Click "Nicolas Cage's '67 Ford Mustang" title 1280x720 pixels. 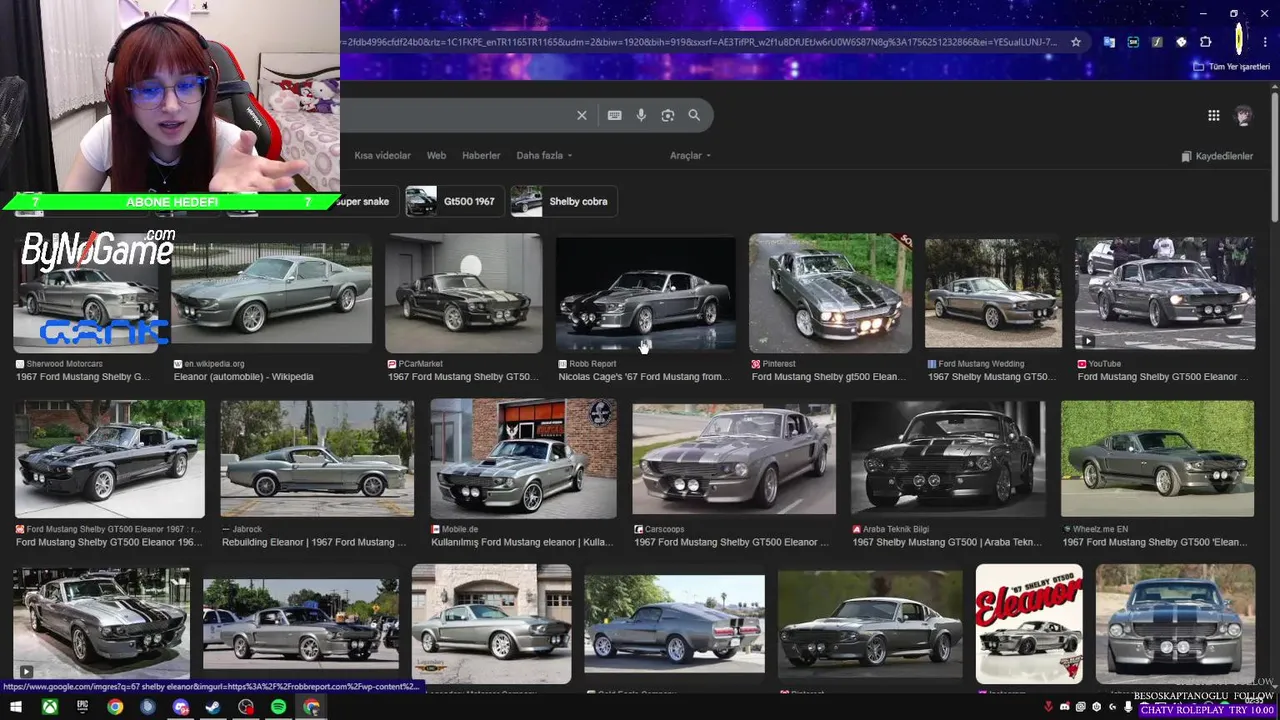pyautogui.click(x=643, y=377)
